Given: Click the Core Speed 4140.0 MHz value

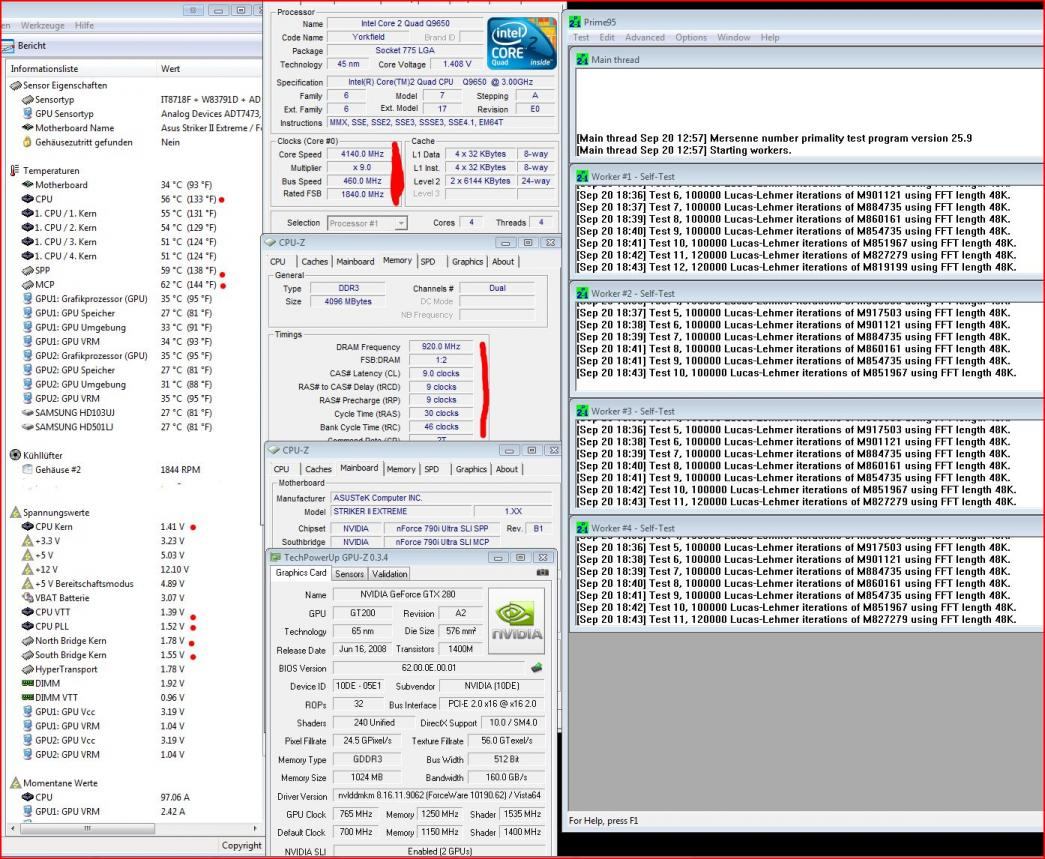Looking at the screenshot, I should click(x=362, y=154).
